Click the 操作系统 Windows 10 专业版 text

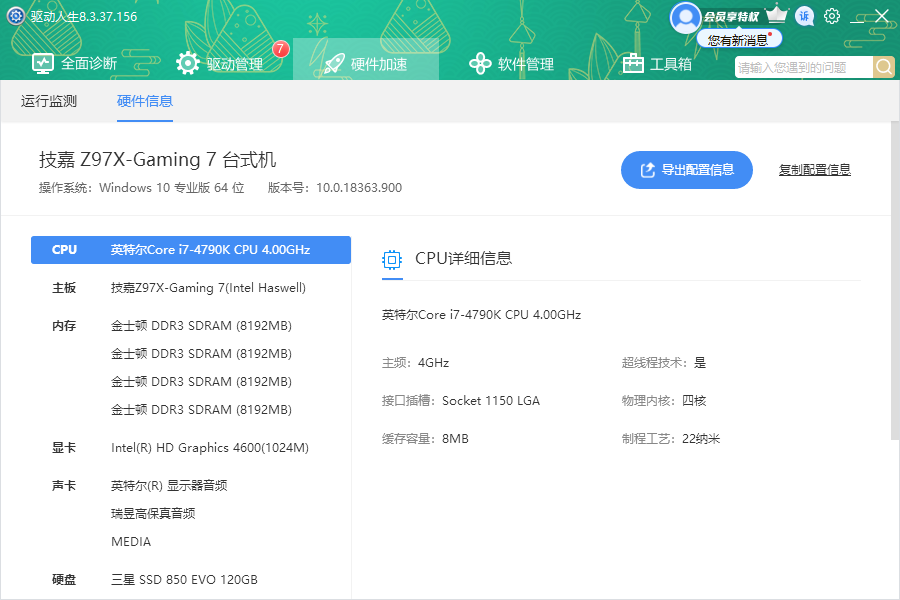click(x=141, y=188)
